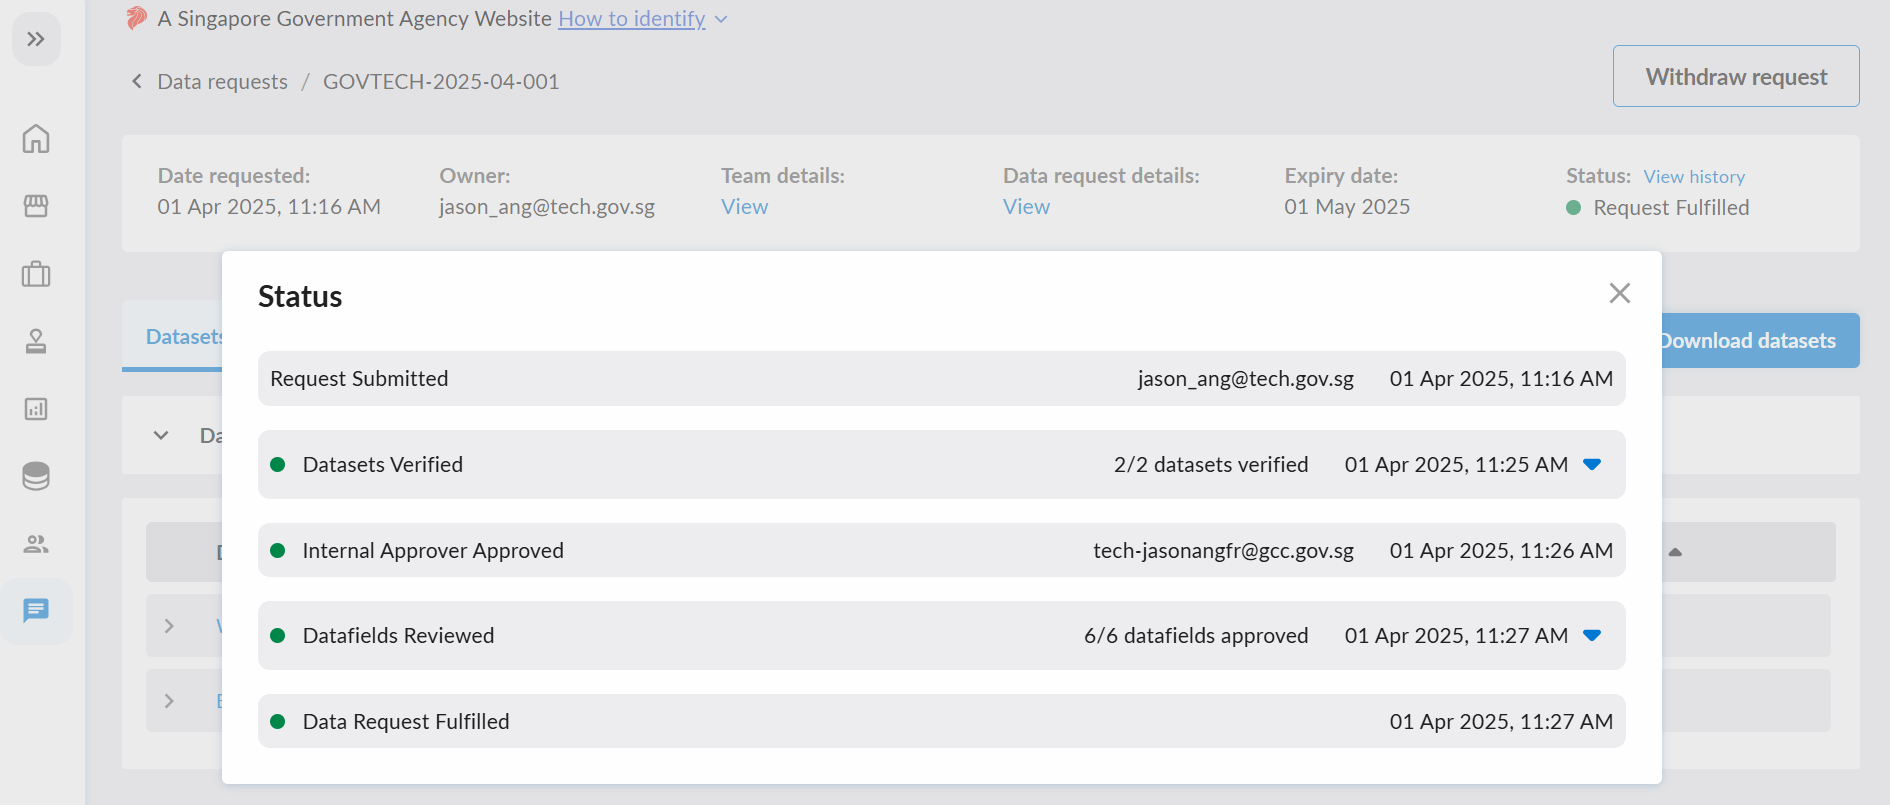Click the owner email jason_ang@tech.gov.sg in header

coord(547,206)
